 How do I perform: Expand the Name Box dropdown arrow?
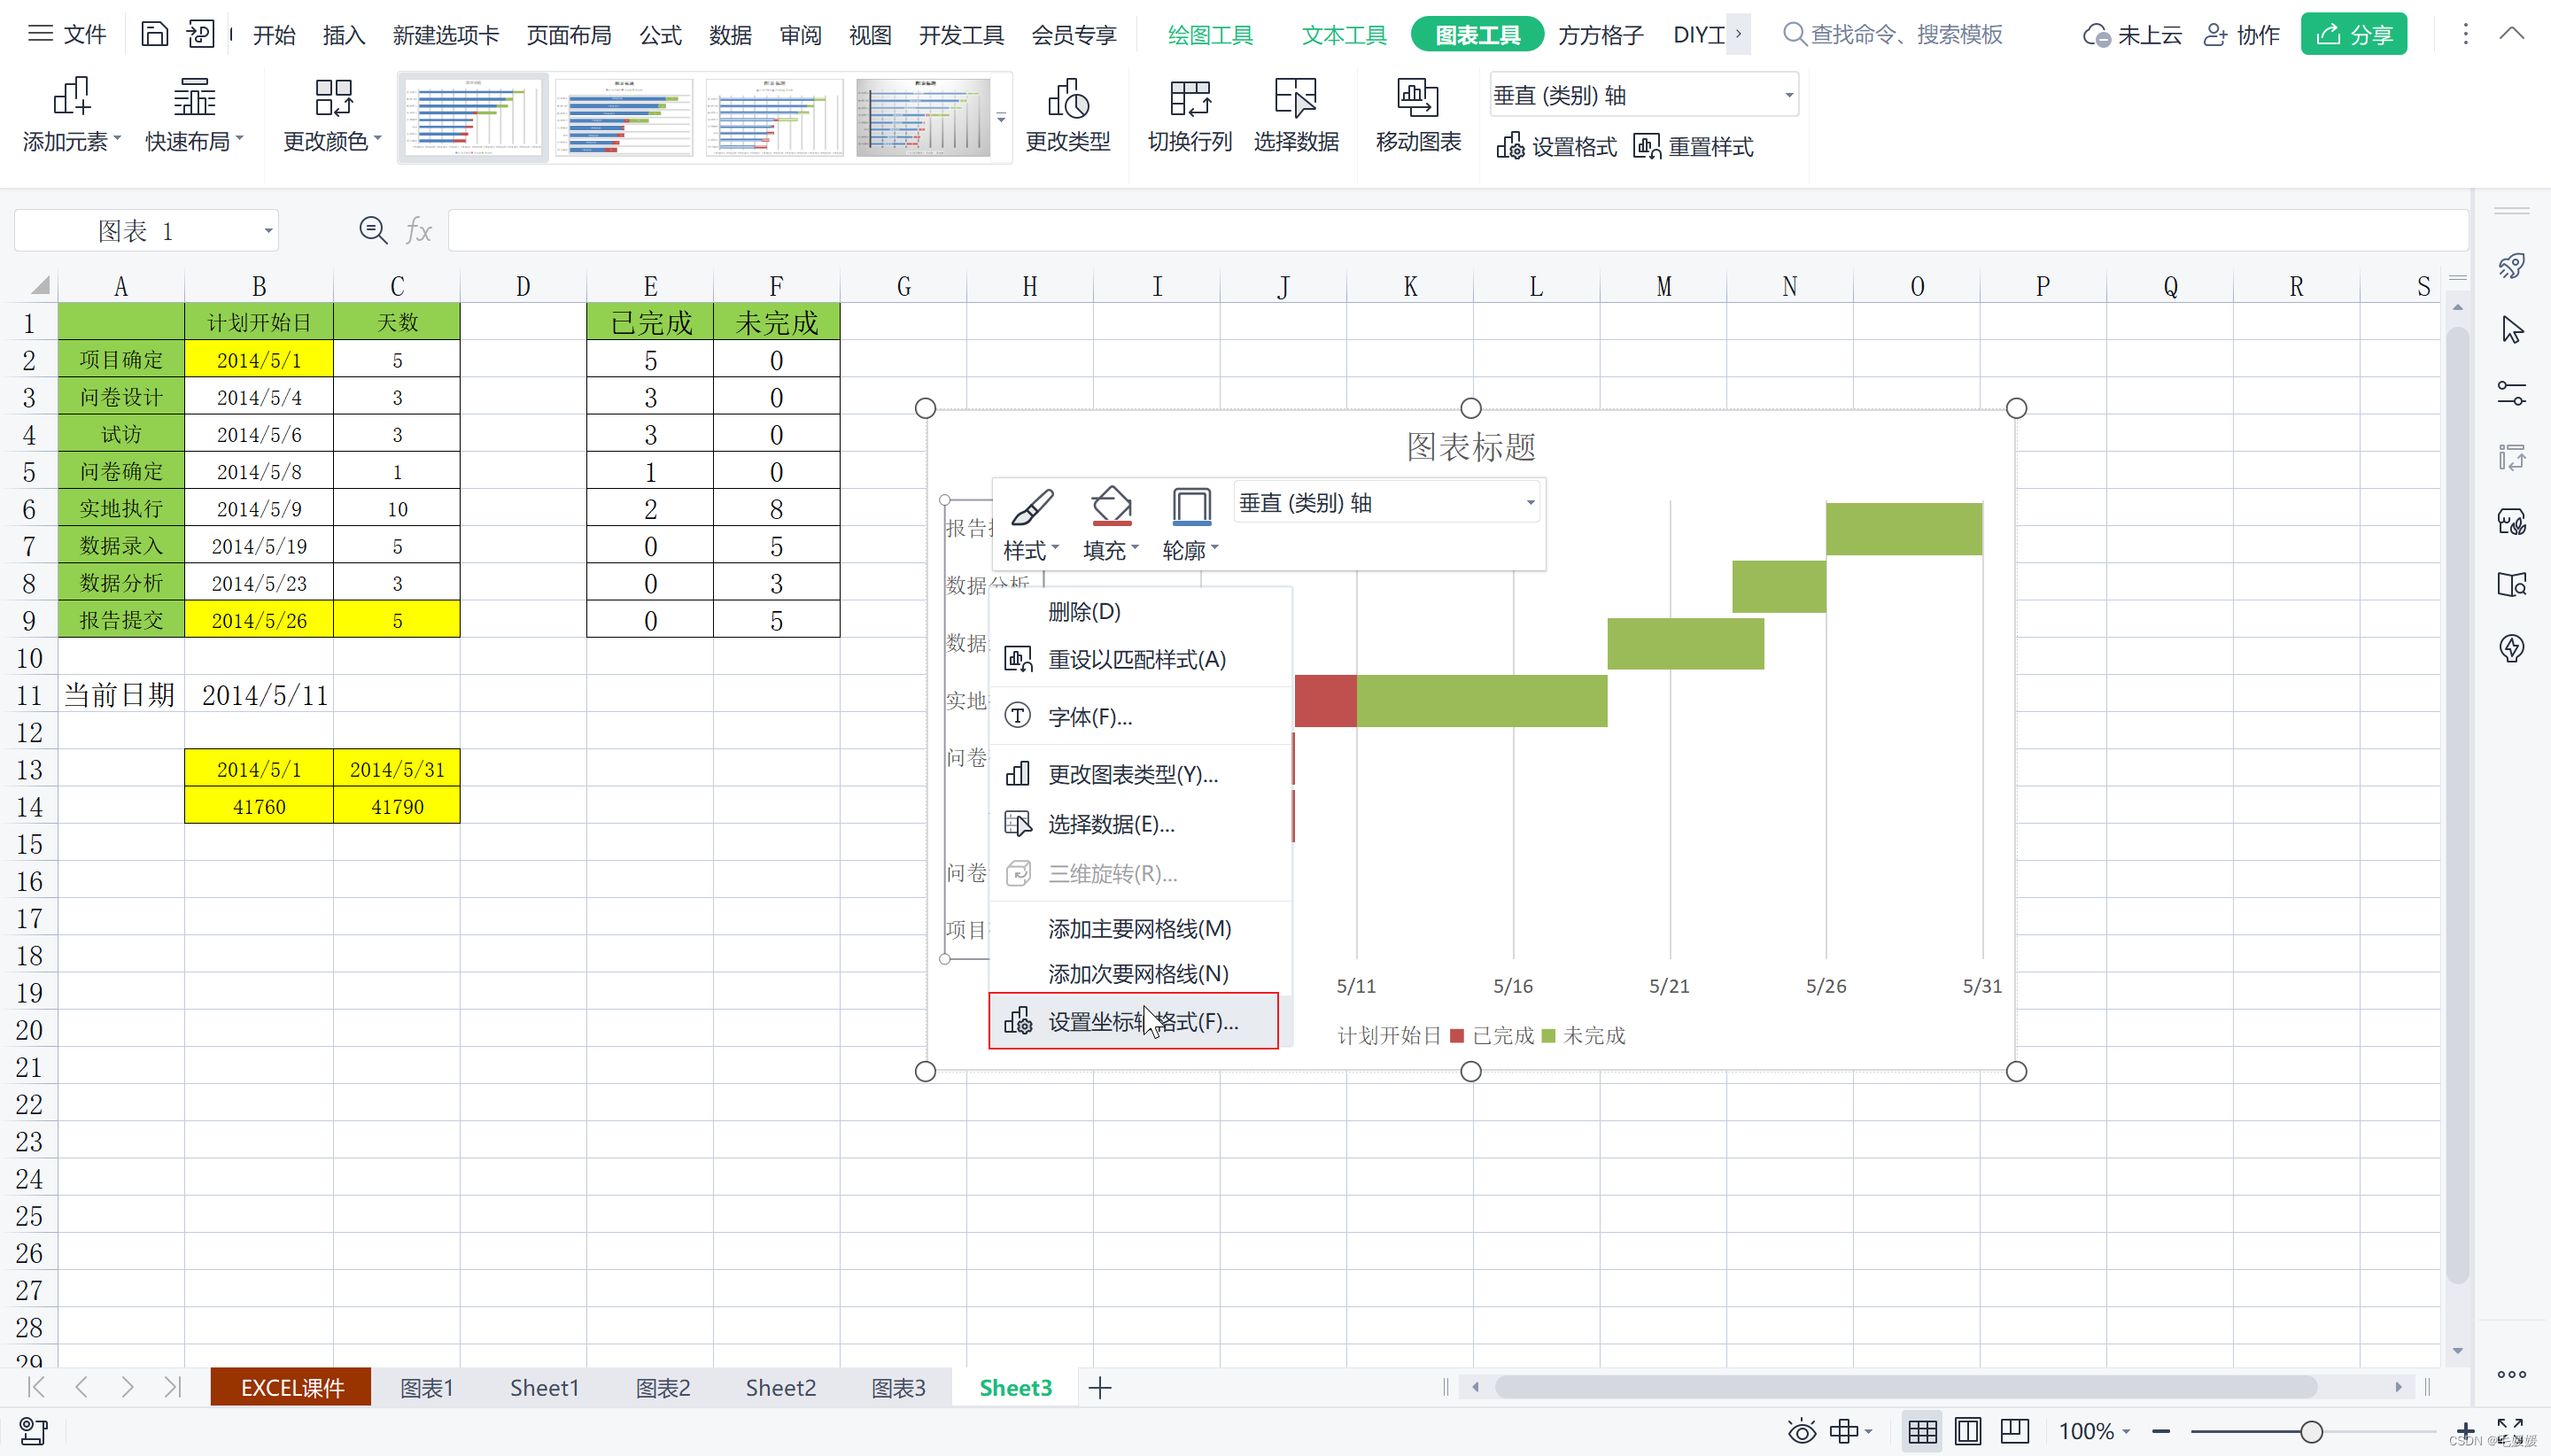pyautogui.click(x=268, y=231)
